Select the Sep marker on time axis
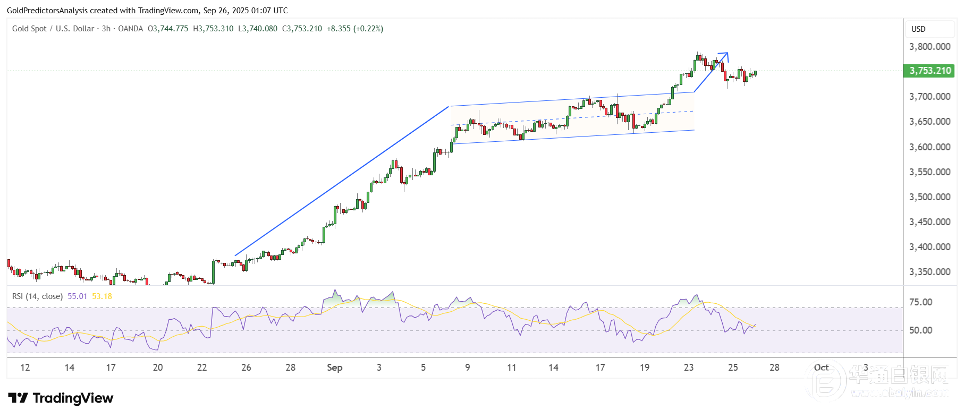964x418 pixels. [x=336, y=368]
